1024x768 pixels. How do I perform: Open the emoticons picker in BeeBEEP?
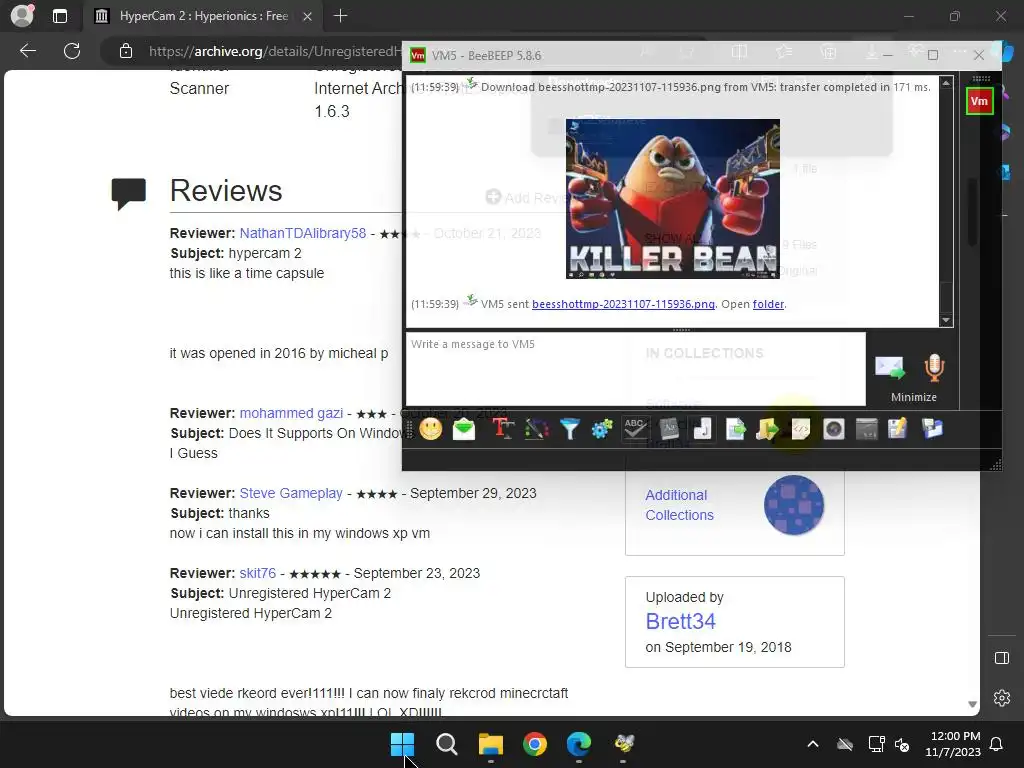point(430,429)
